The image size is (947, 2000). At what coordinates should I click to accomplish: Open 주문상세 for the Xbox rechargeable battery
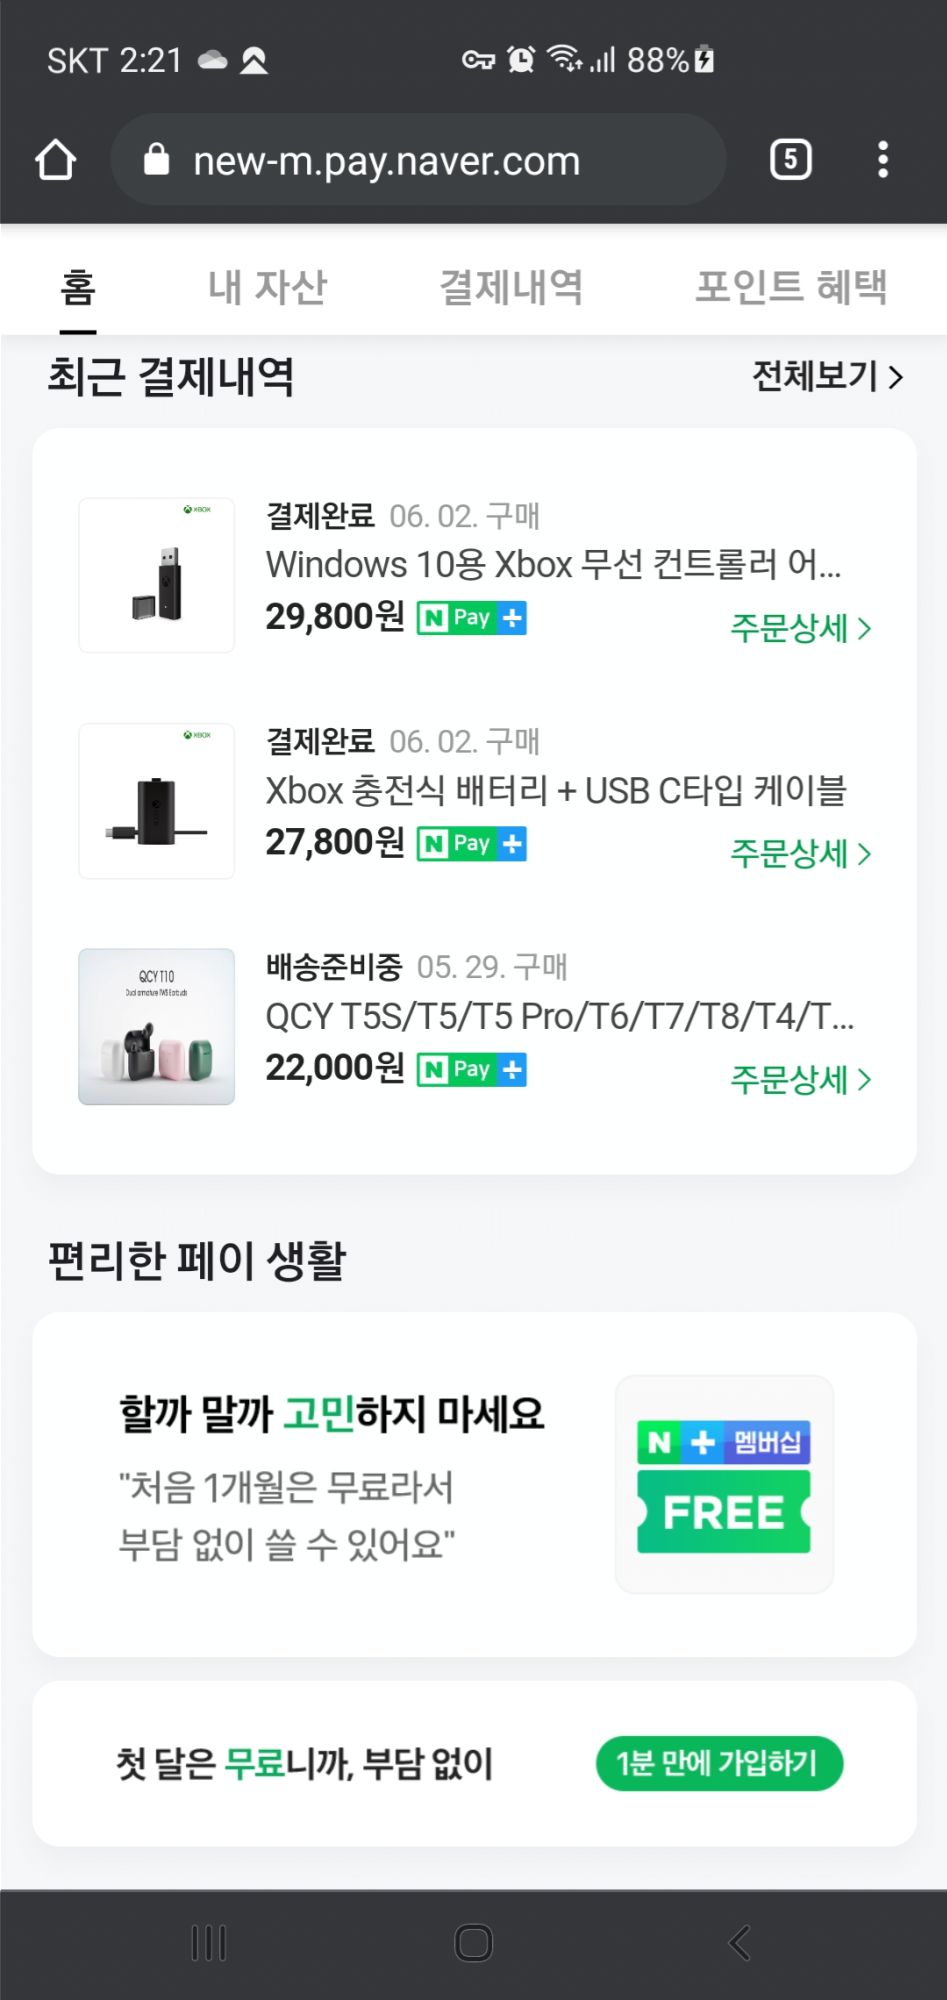800,854
